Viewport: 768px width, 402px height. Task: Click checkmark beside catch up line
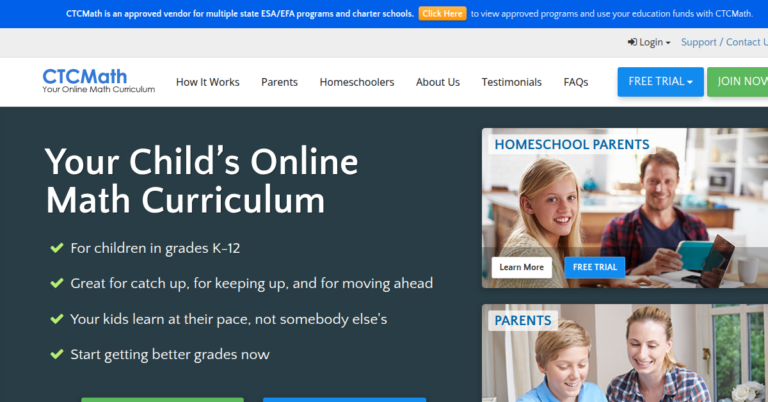57,283
